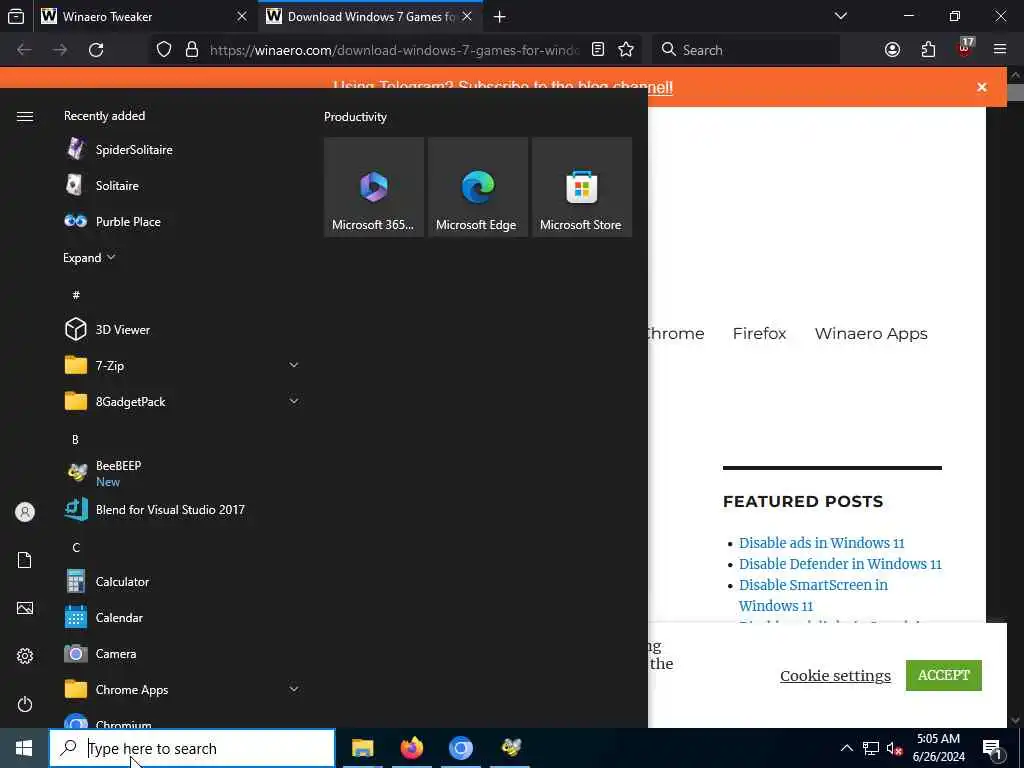Open Cookie settings link
The image size is (1024, 768).
coord(835,675)
